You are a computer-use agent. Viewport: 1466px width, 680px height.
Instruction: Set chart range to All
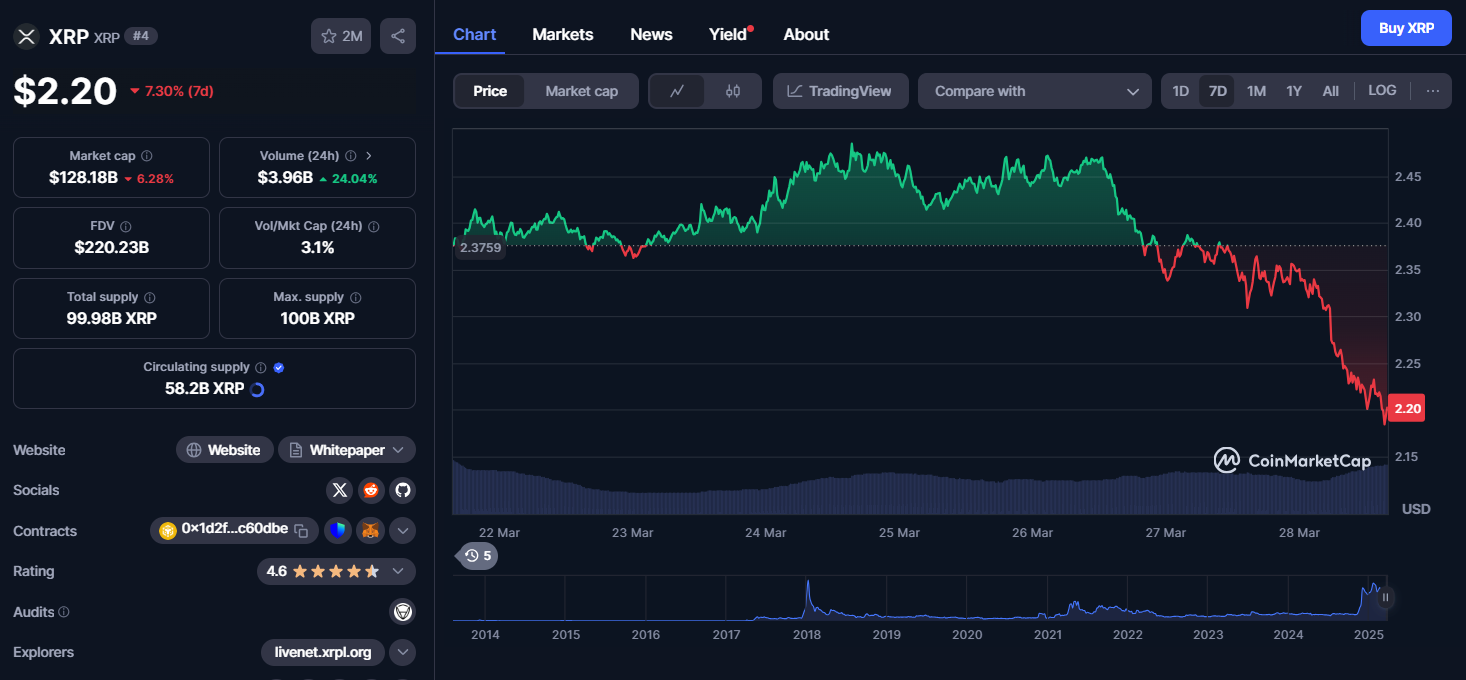(x=1330, y=91)
